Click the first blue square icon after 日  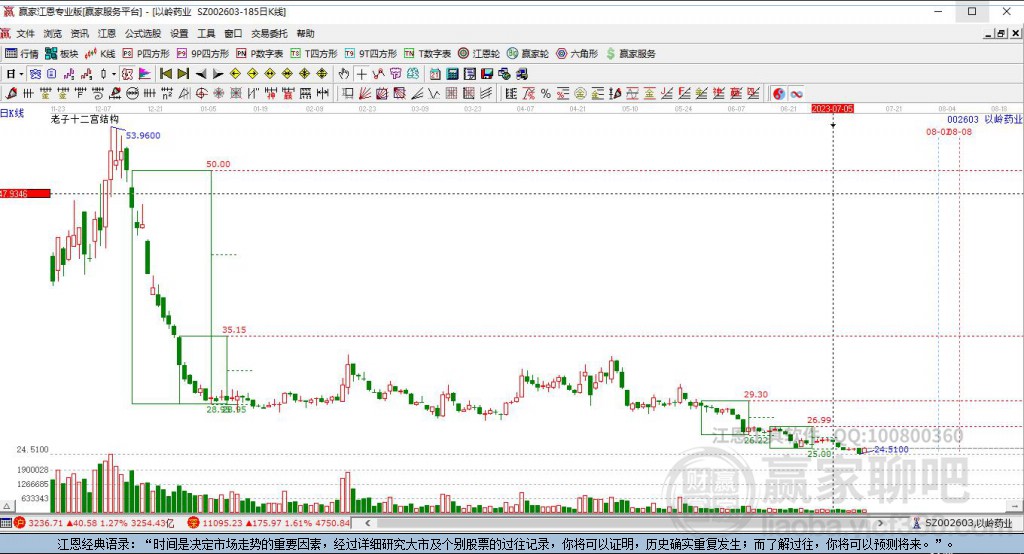coord(35,74)
